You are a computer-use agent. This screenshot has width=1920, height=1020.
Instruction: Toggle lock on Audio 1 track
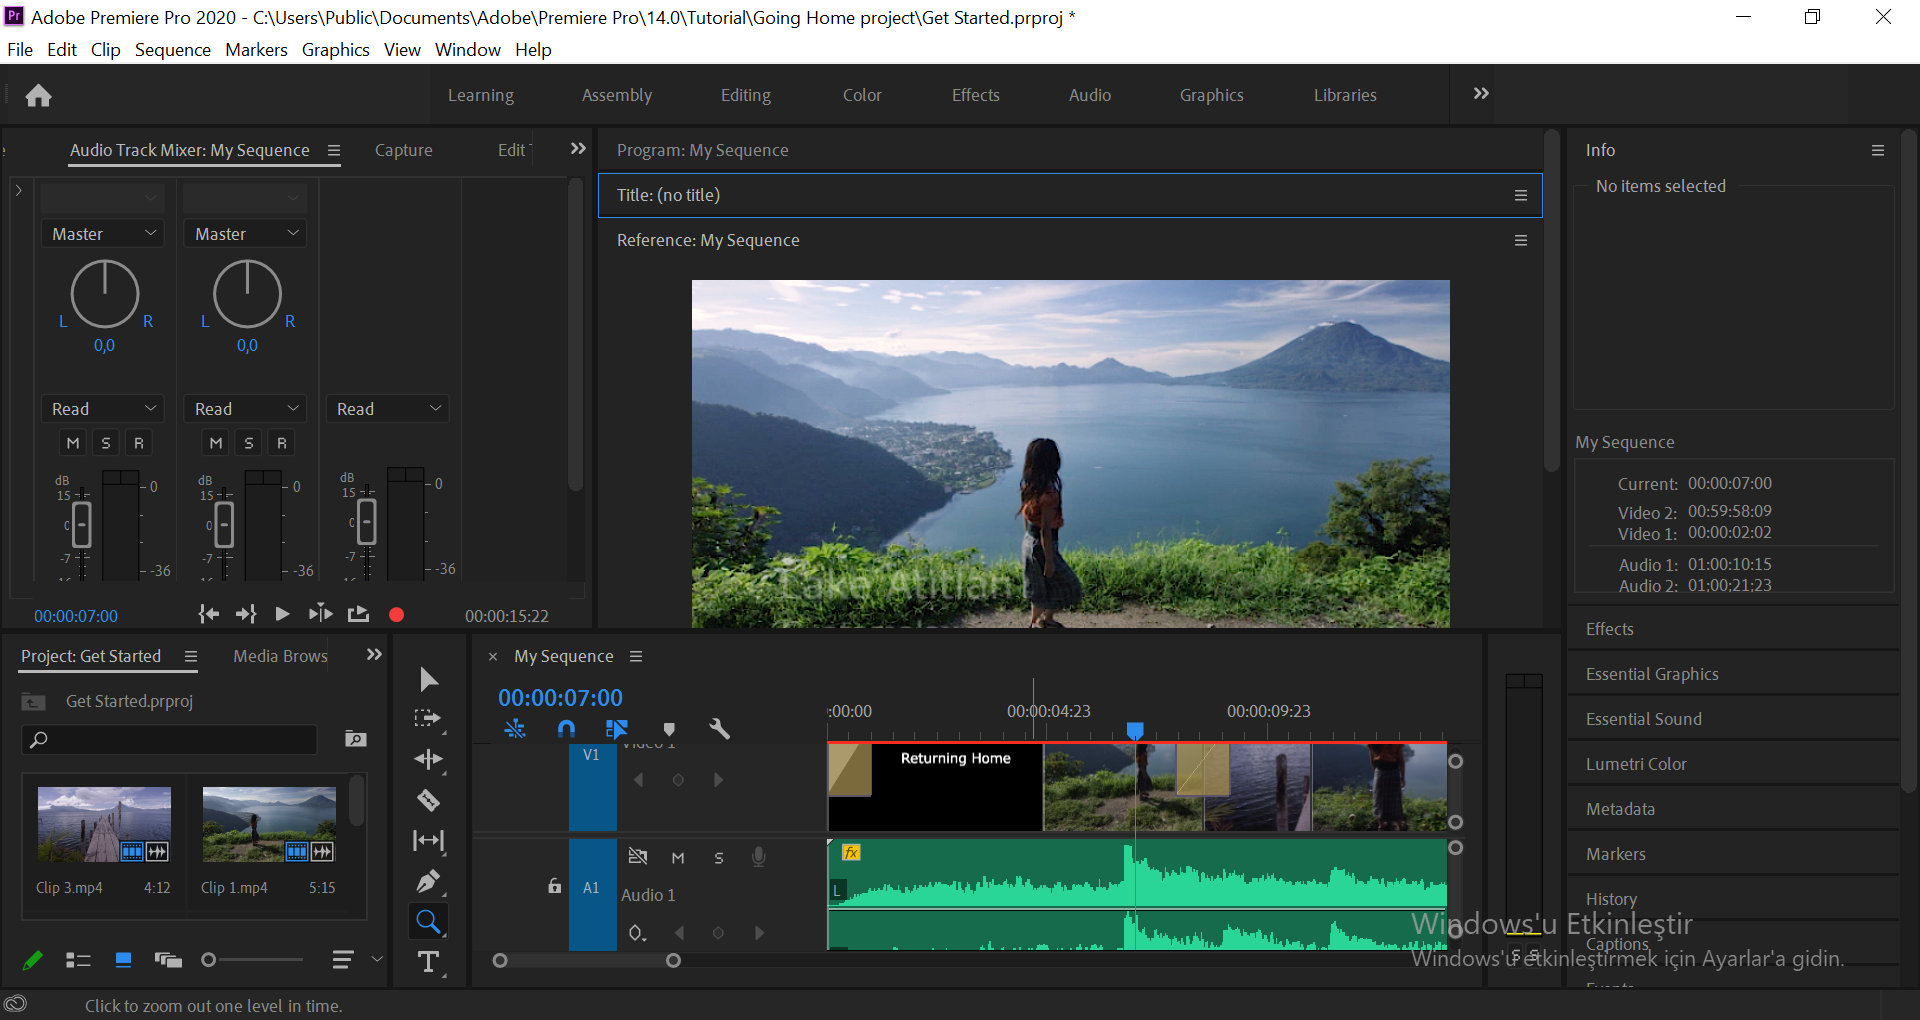554,886
